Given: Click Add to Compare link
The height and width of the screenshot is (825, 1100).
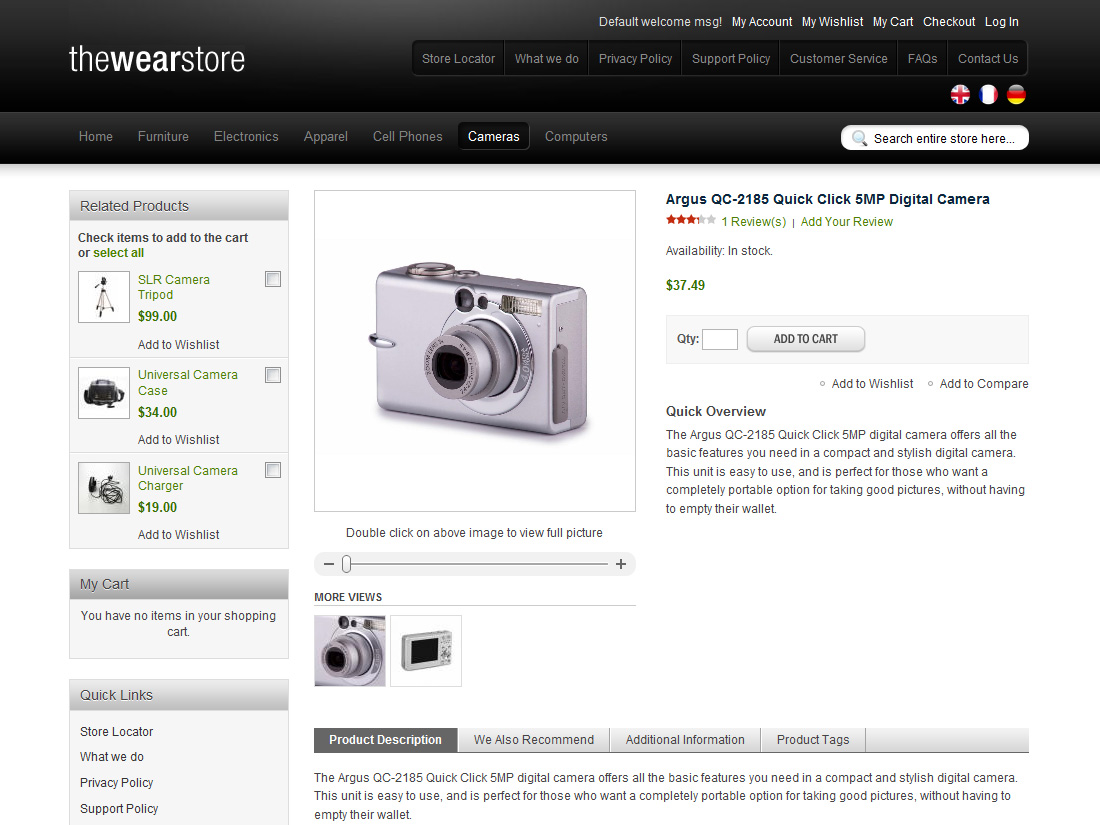Looking at the screenshot, I should pyautogui.click(x=984, y=384).
